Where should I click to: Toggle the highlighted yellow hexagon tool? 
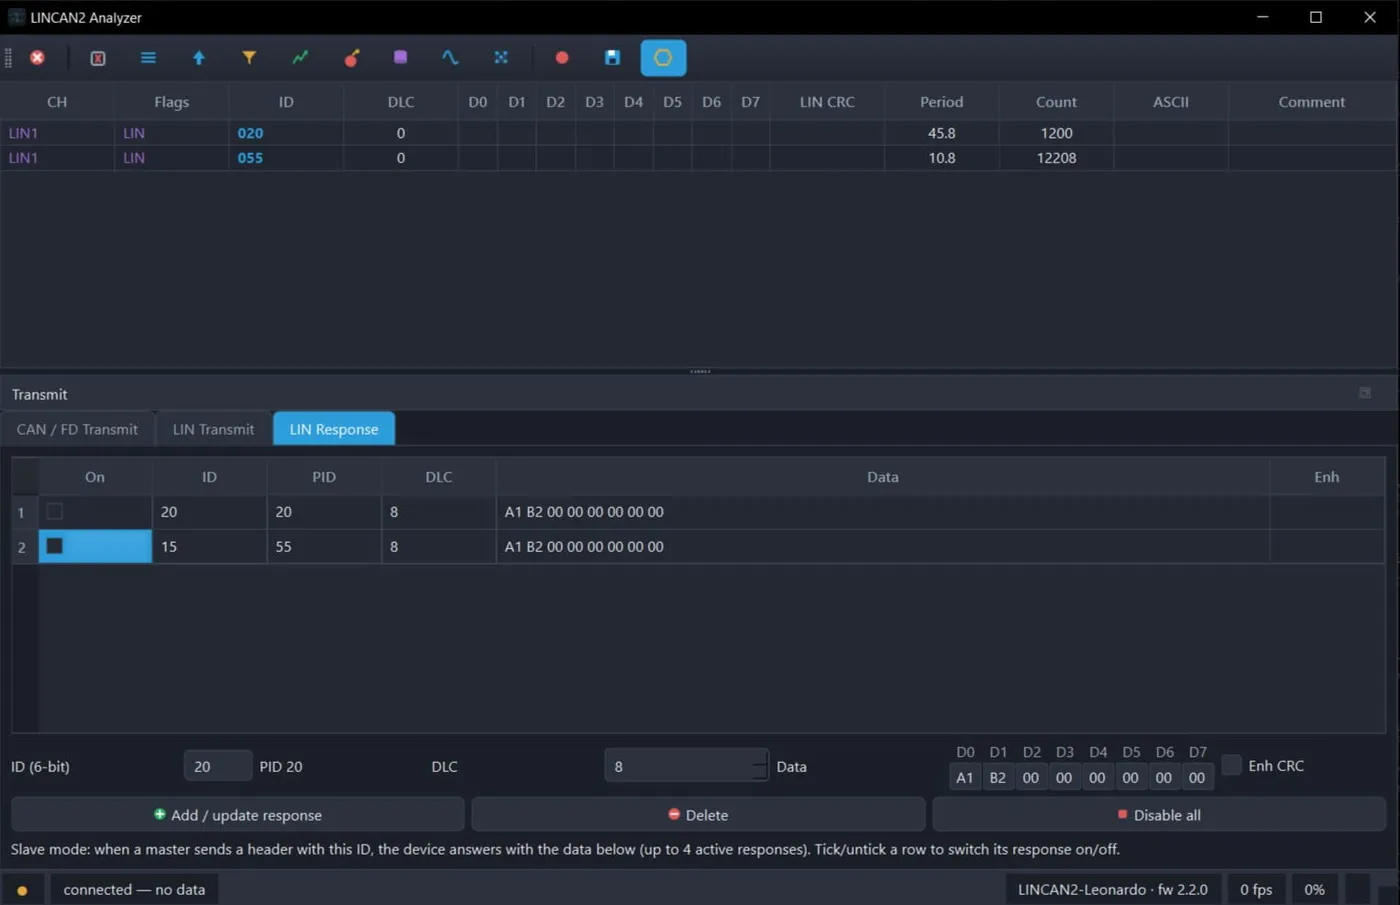coord(663,58)
